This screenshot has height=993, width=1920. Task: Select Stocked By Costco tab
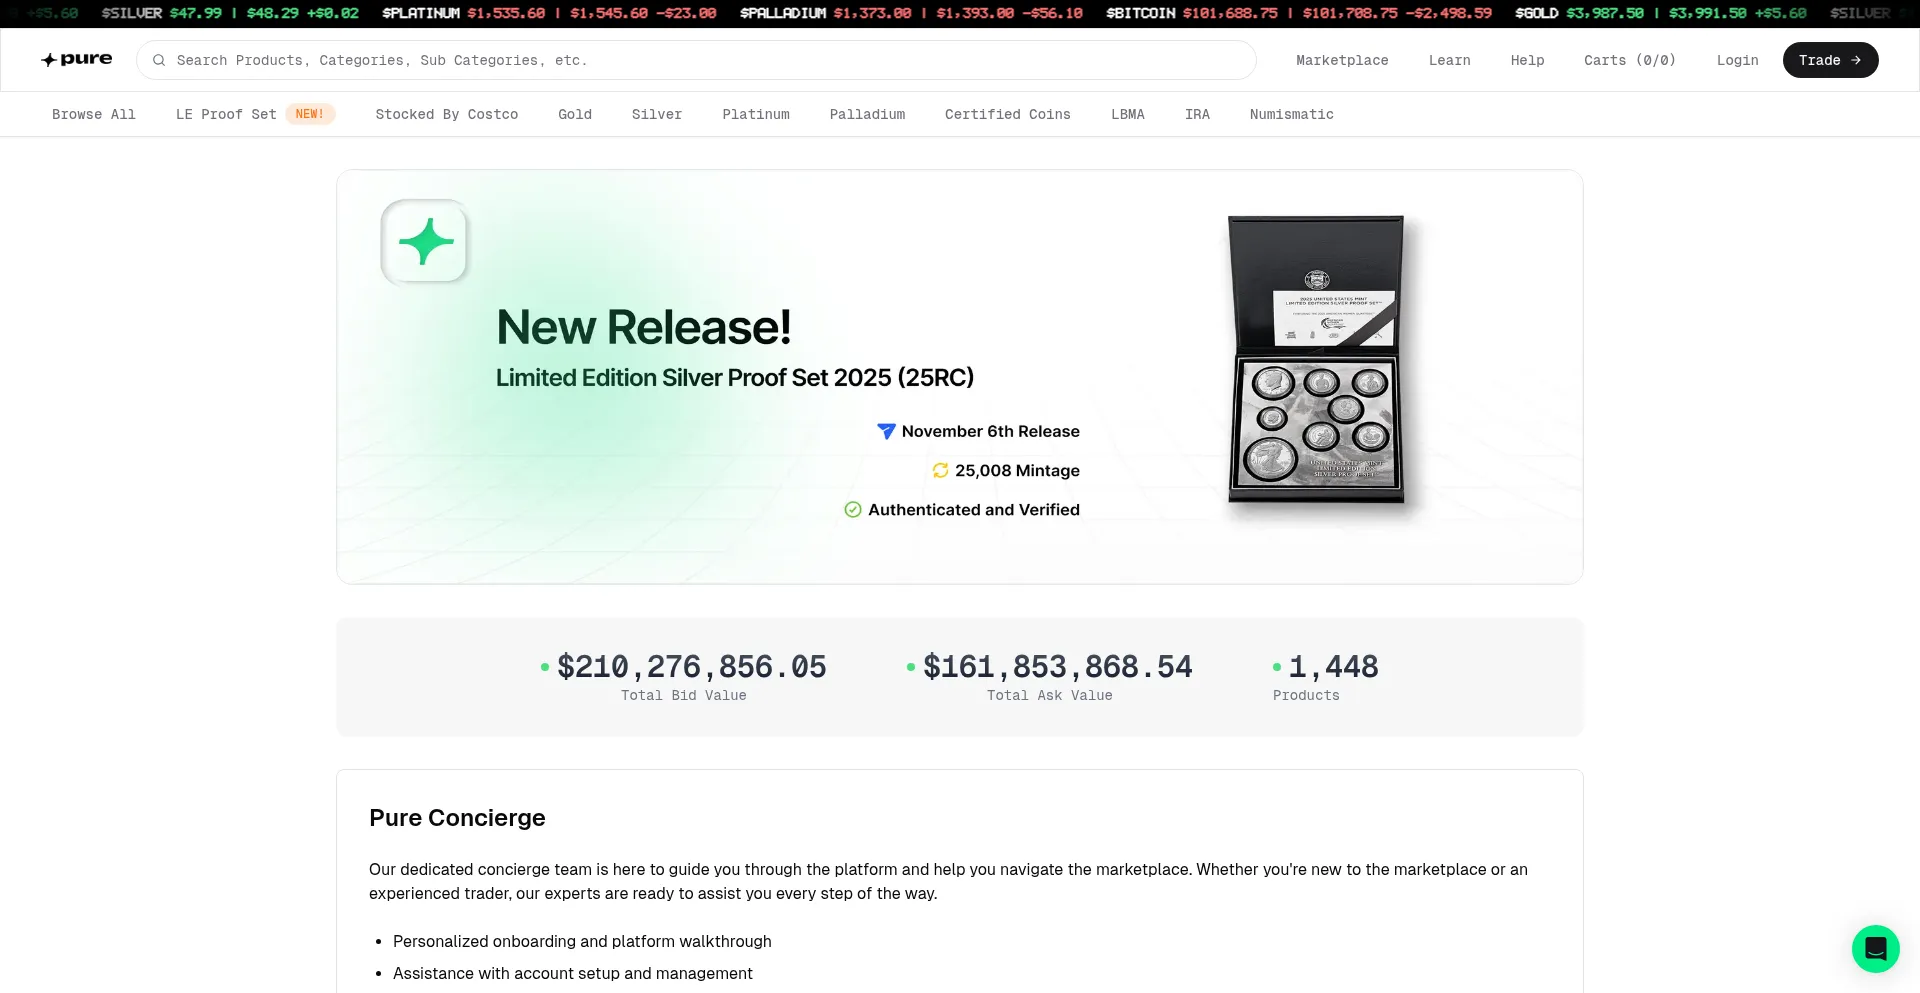[446, 114]
